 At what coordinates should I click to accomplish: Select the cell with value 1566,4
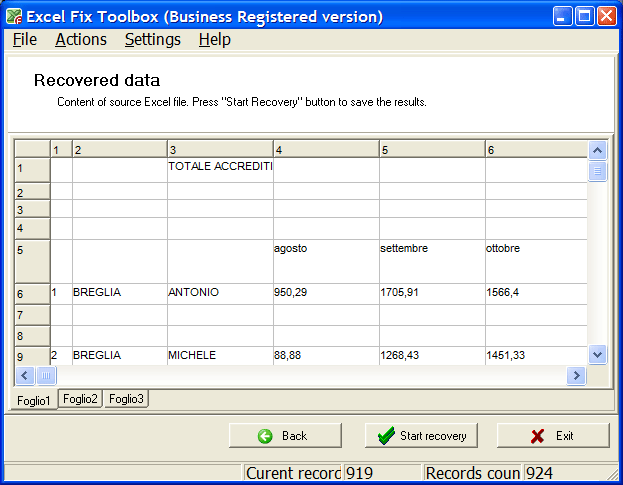point(536,294)
